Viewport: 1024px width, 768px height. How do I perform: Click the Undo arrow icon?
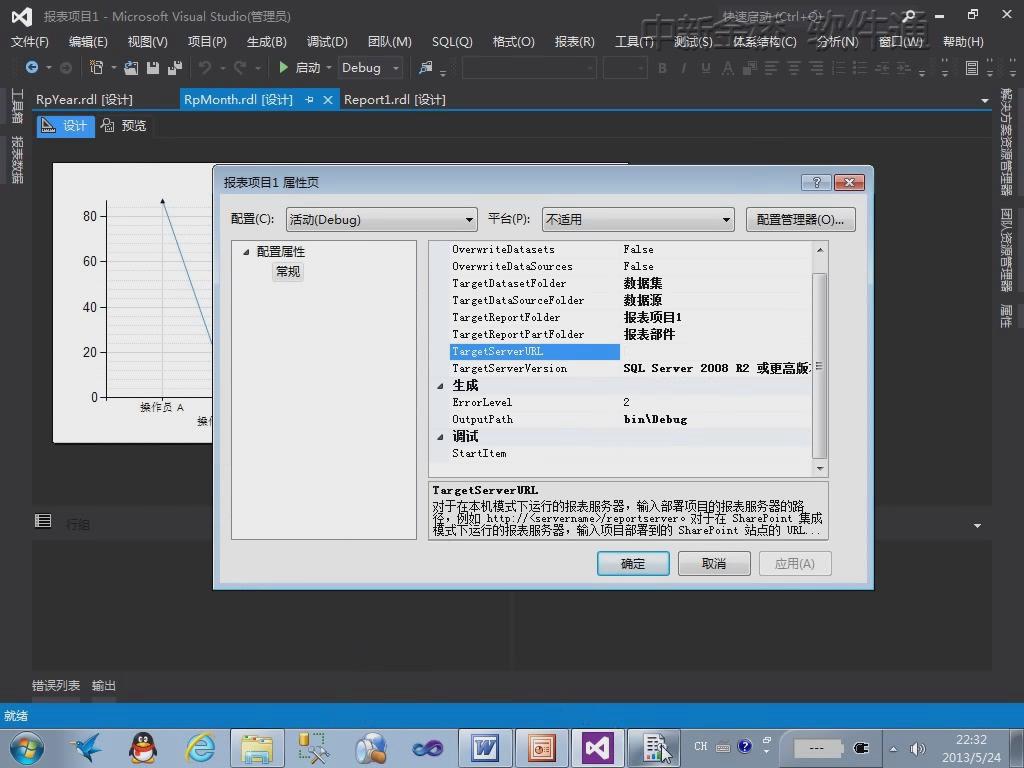pos(205,67)
